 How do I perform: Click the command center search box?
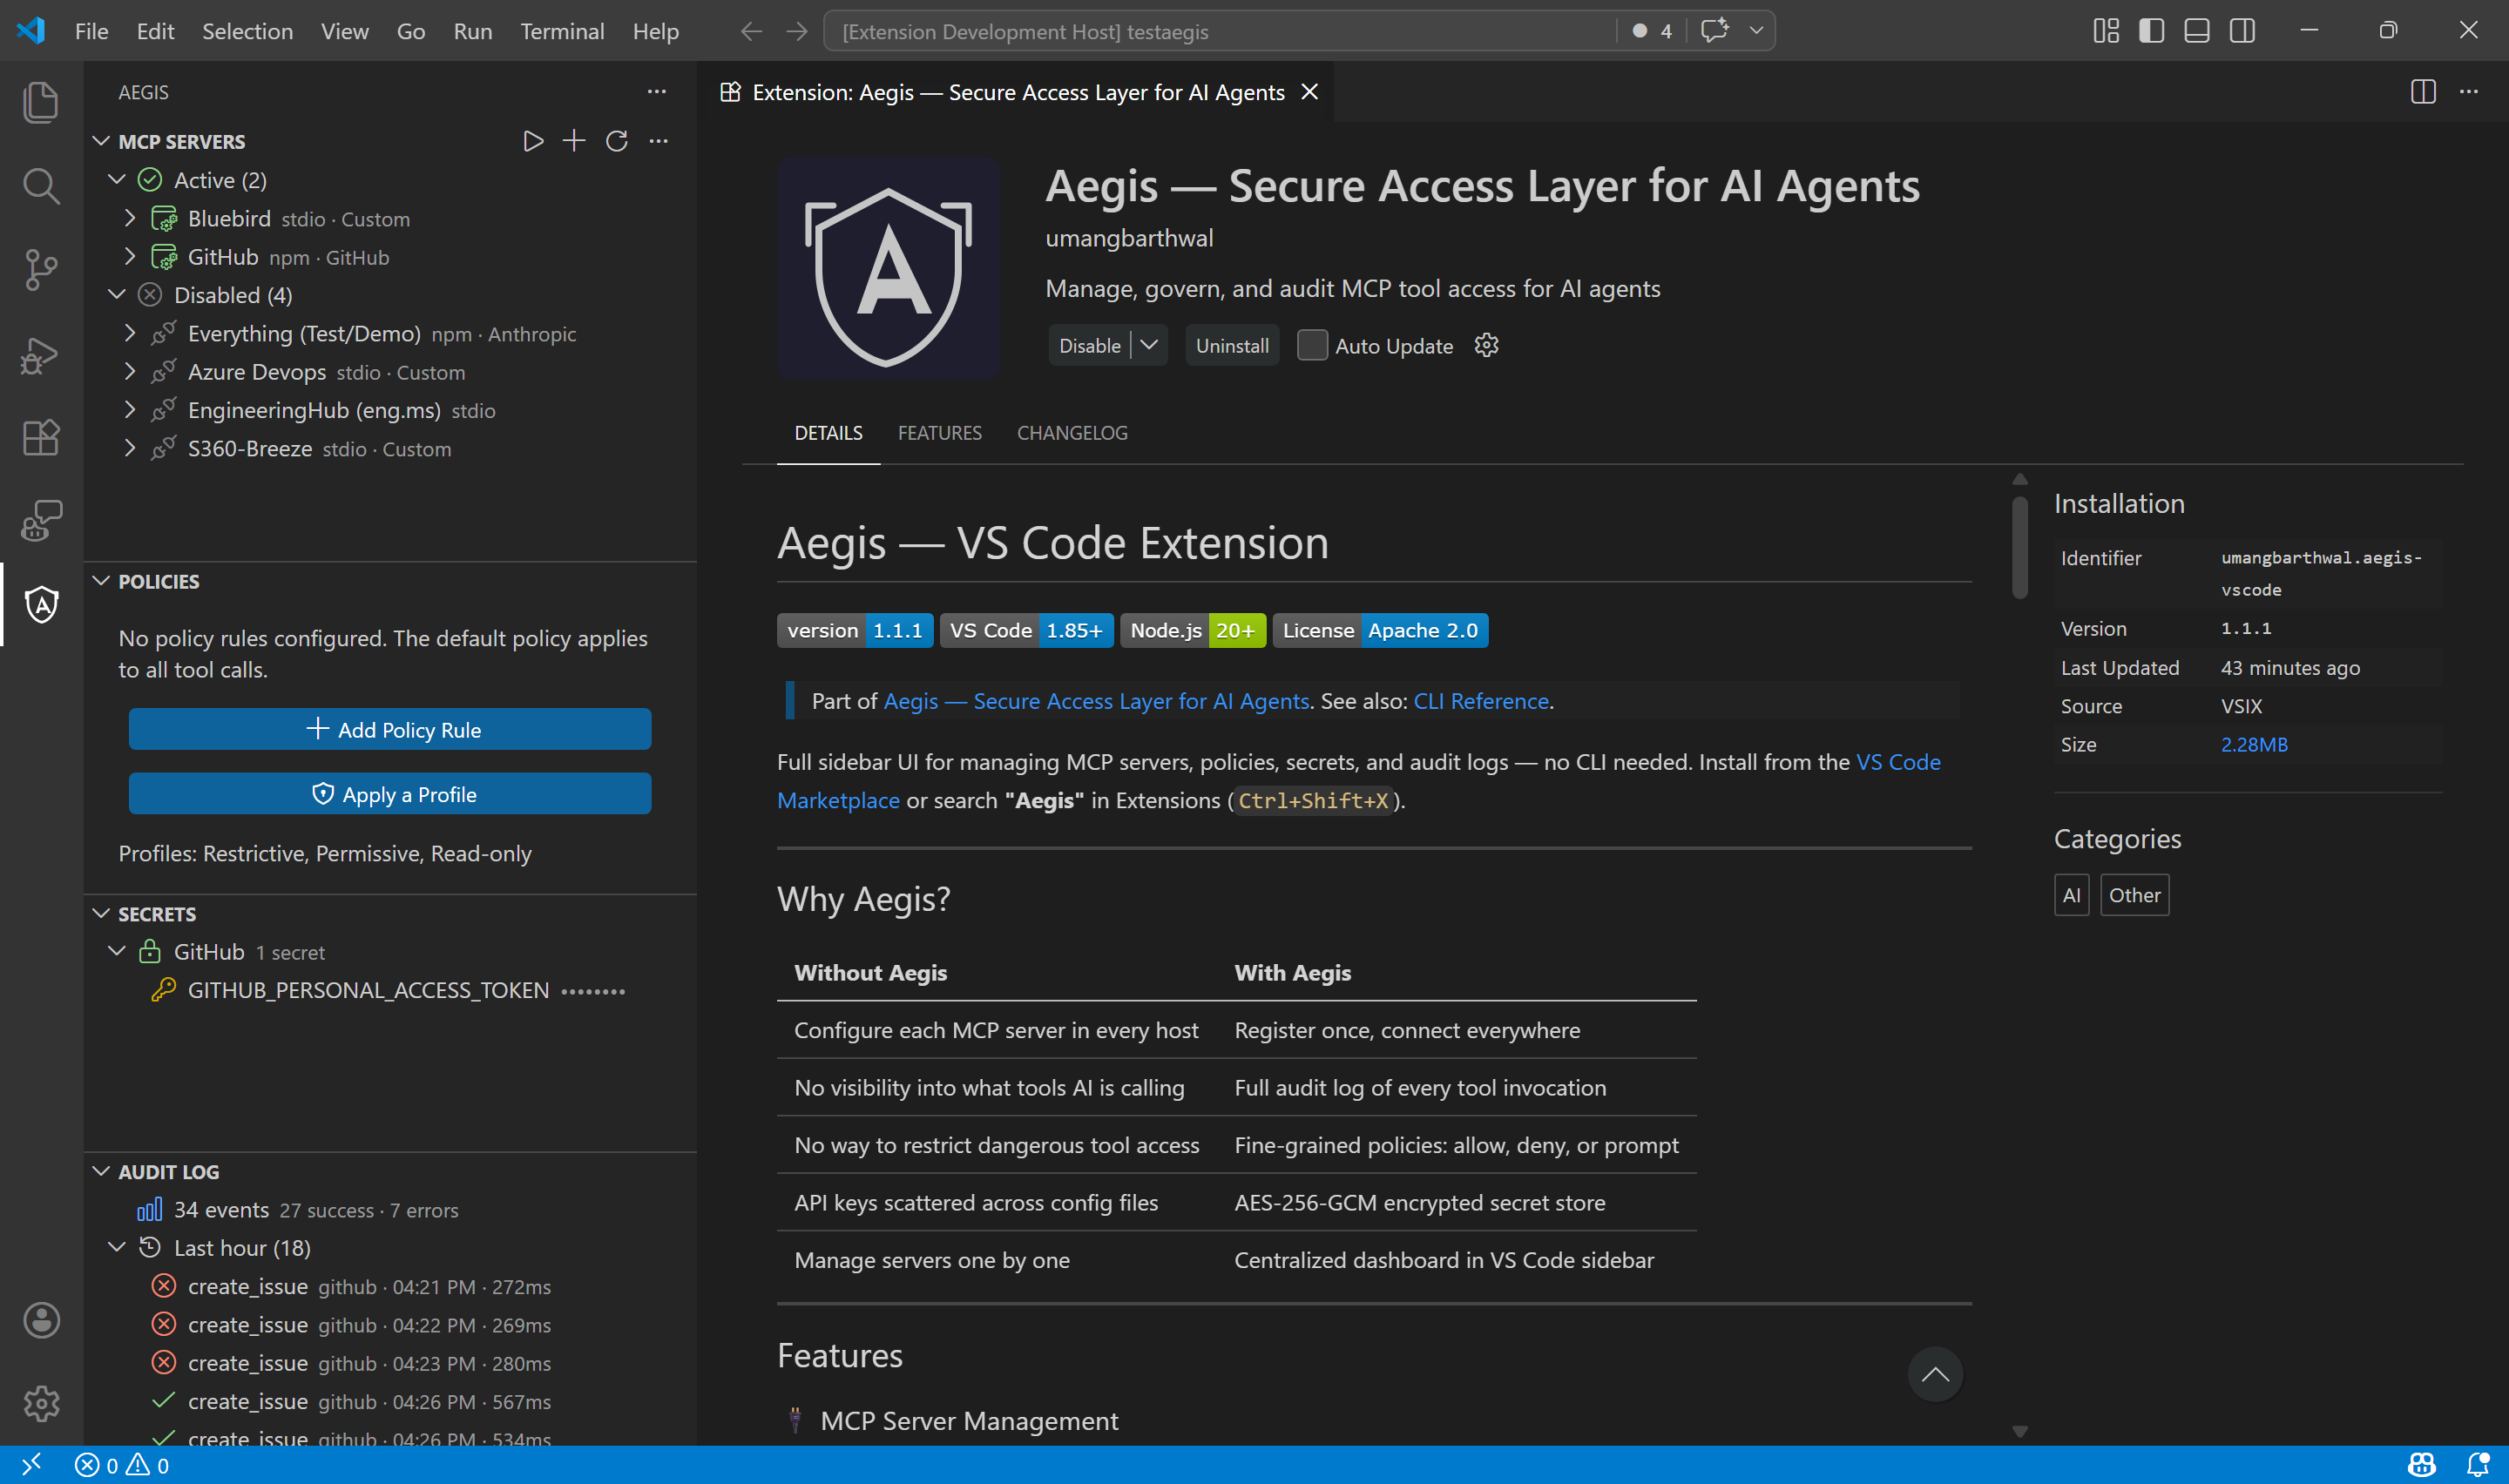click(x=1218, y=31)
